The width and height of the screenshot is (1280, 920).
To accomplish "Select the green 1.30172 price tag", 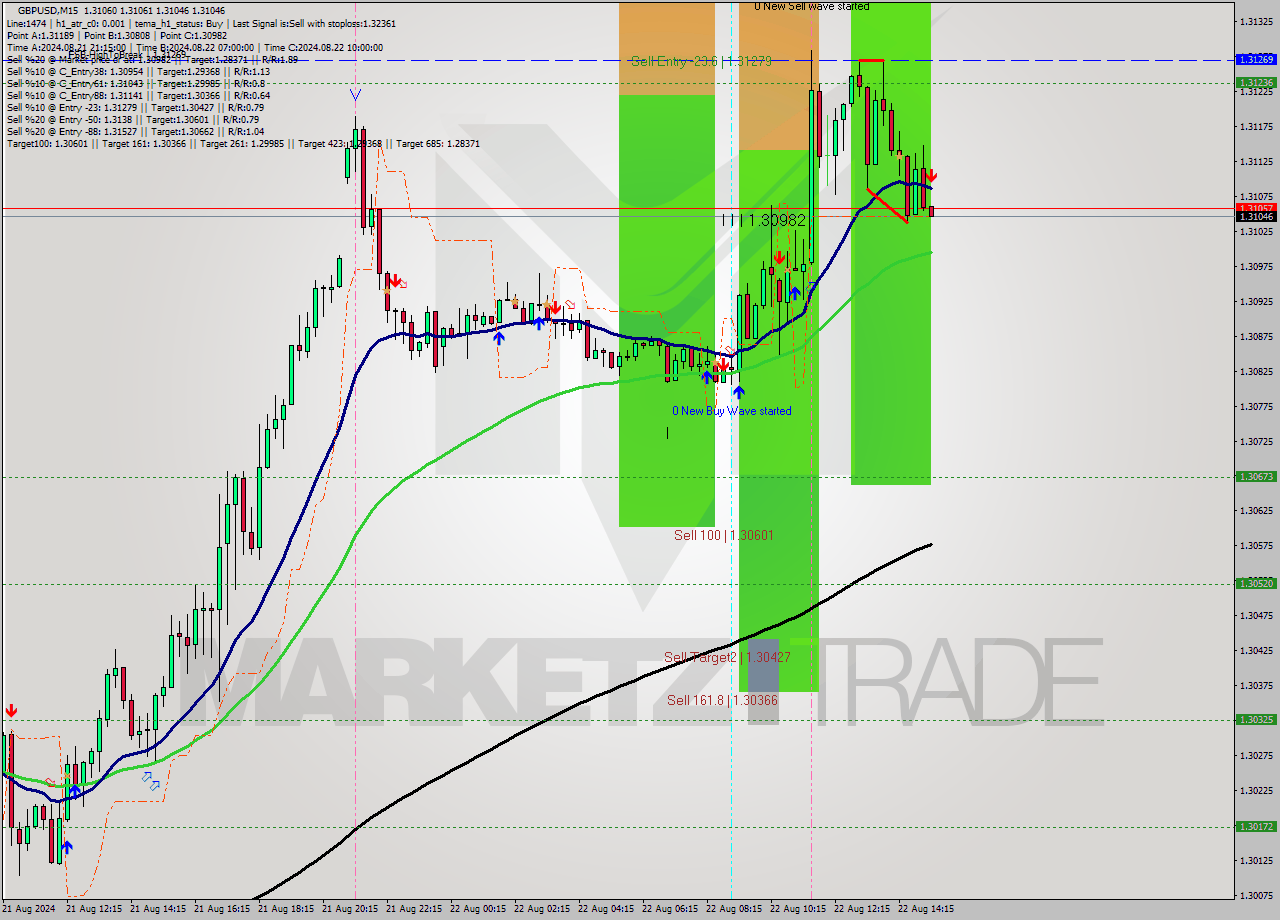I will pos(1256,827).
